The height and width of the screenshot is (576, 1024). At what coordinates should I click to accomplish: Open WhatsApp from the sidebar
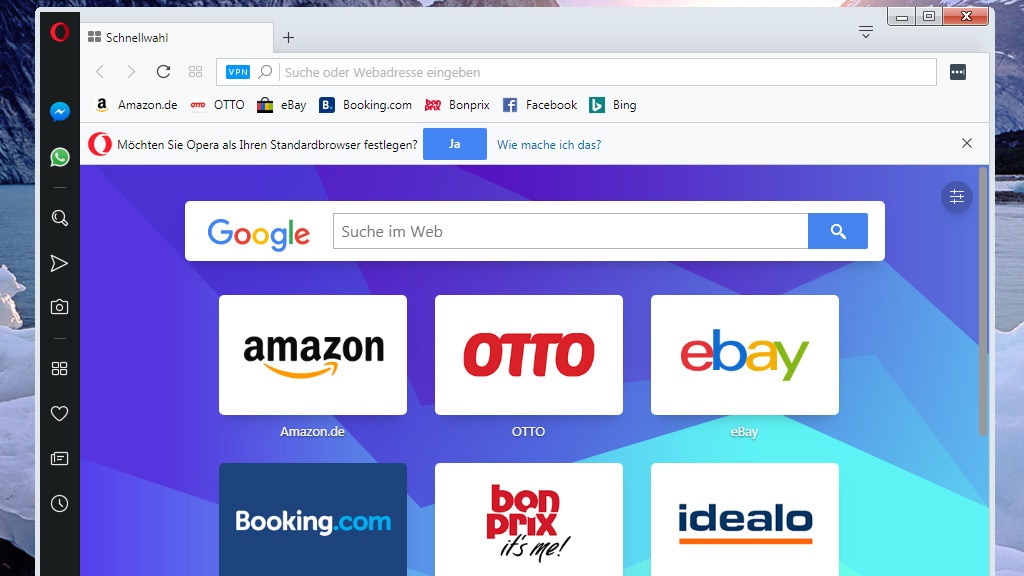(x=59, y=158)
